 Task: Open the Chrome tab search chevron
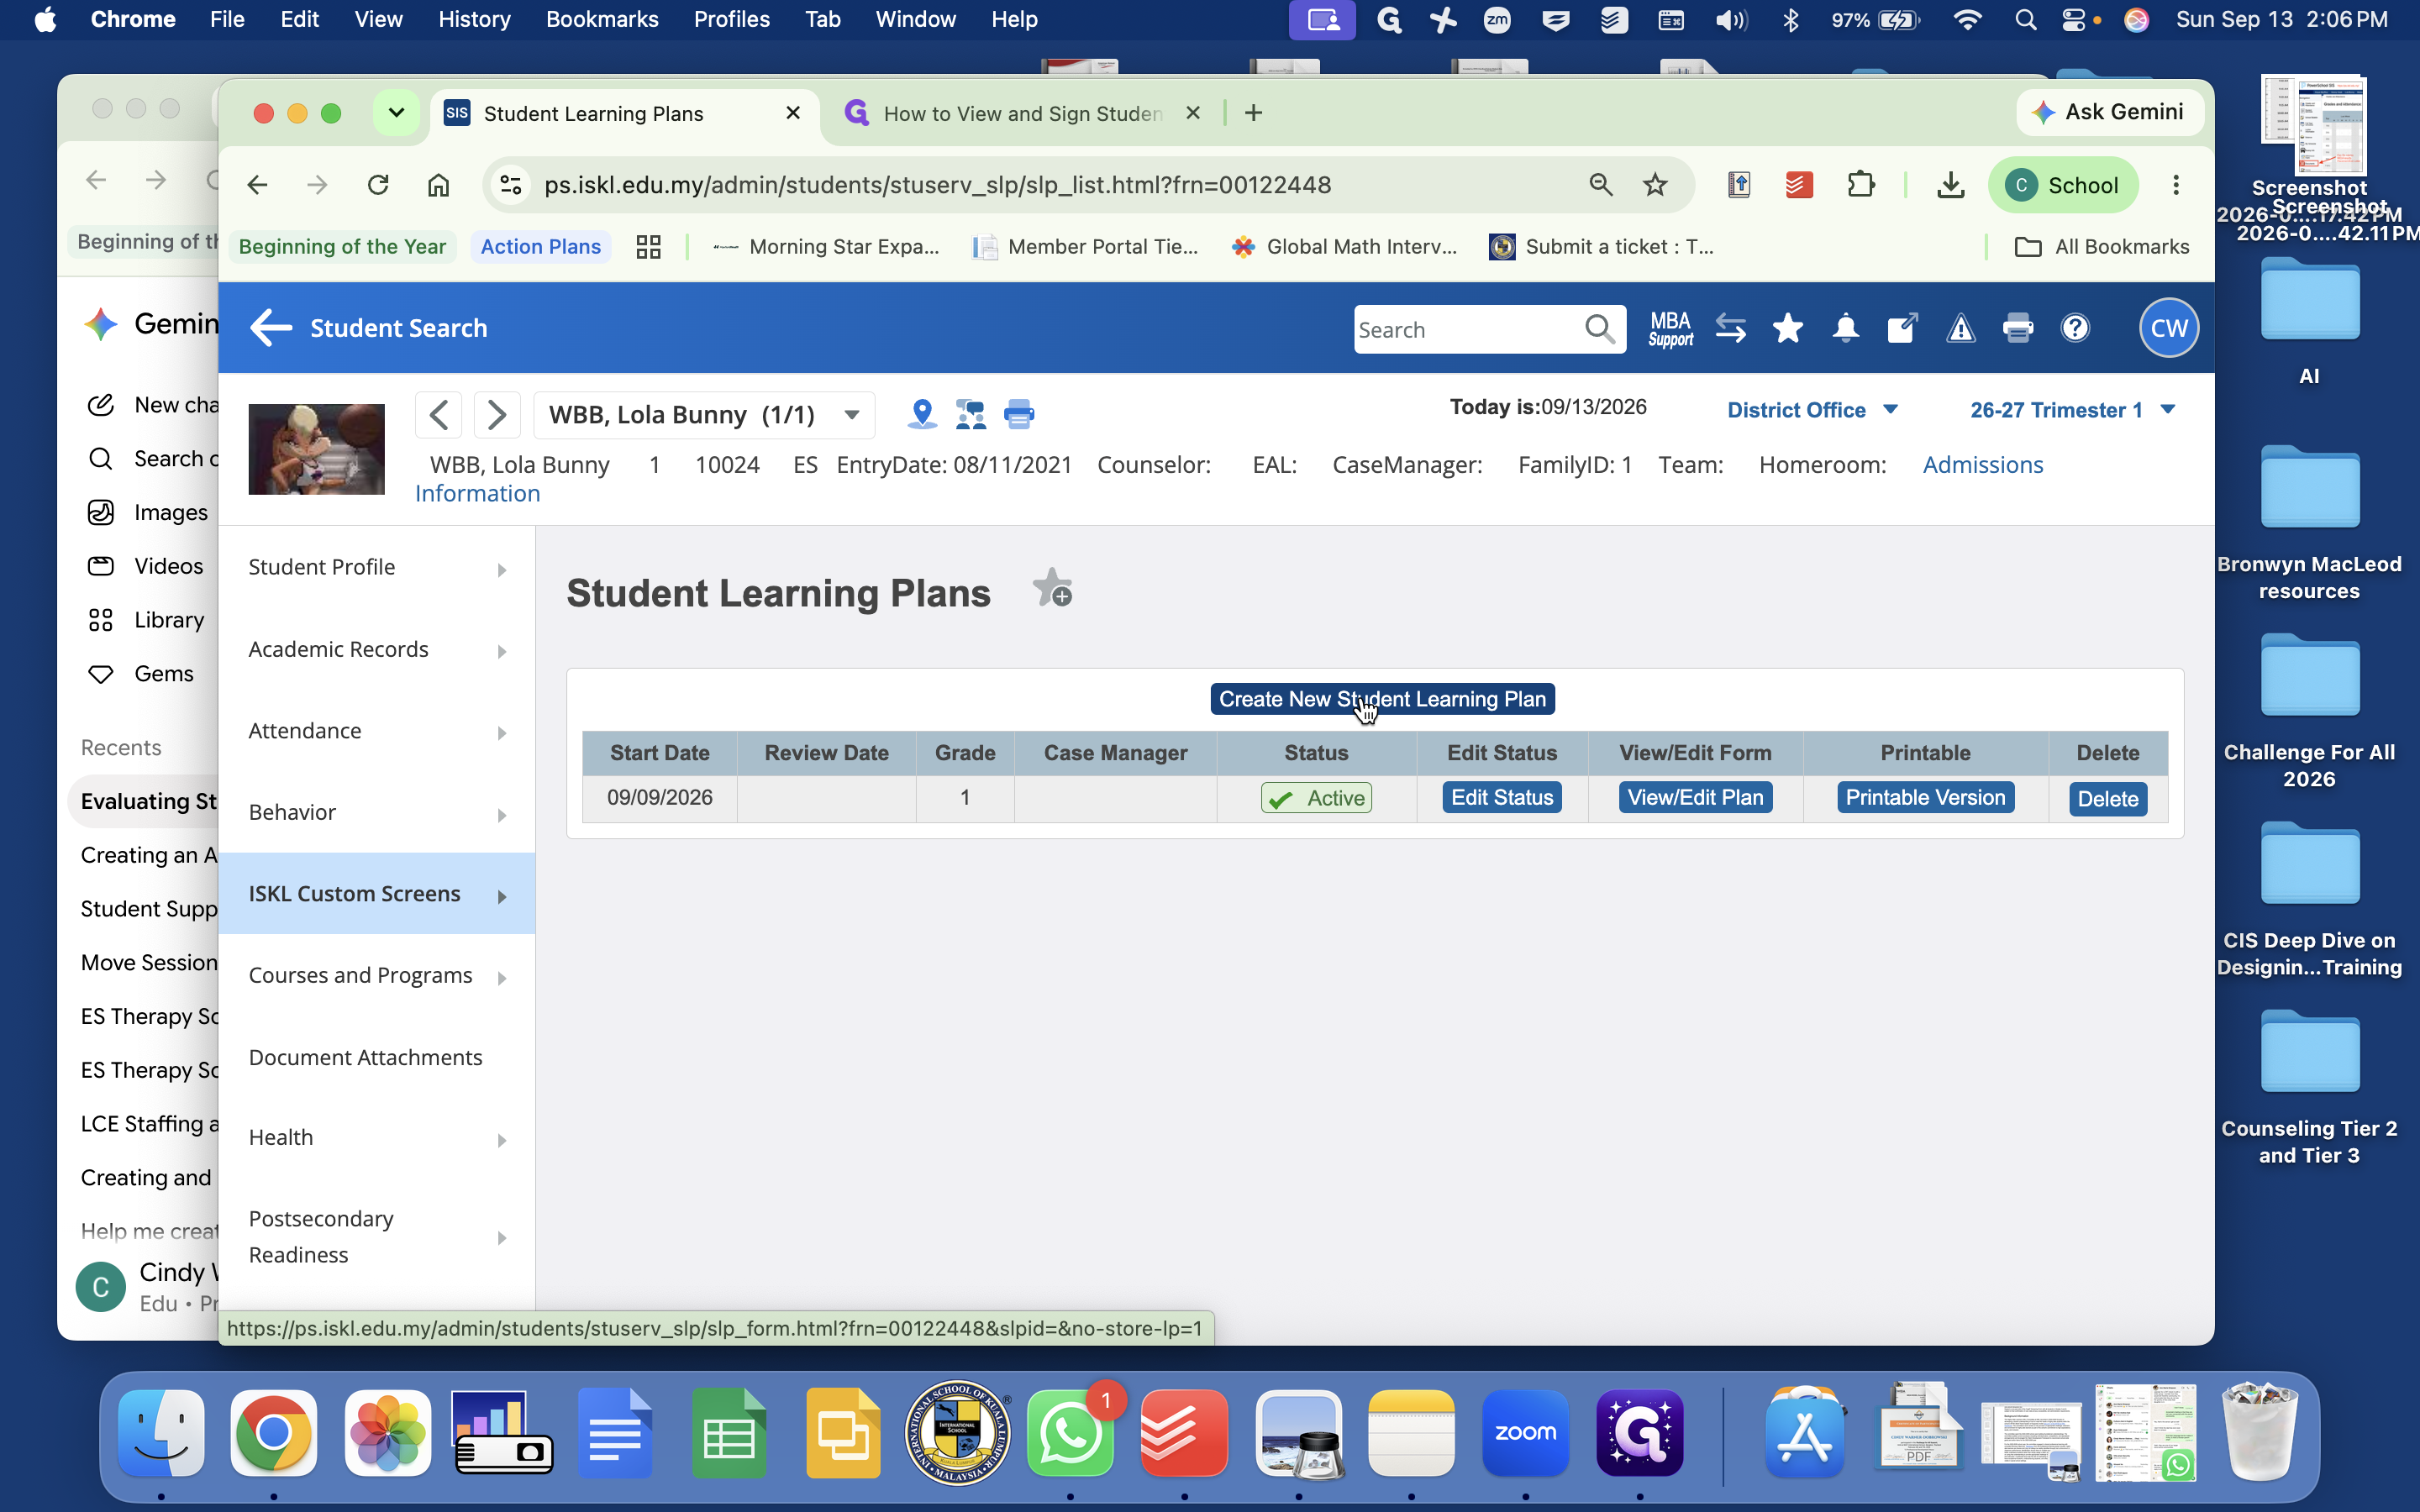tap(396, 113)
